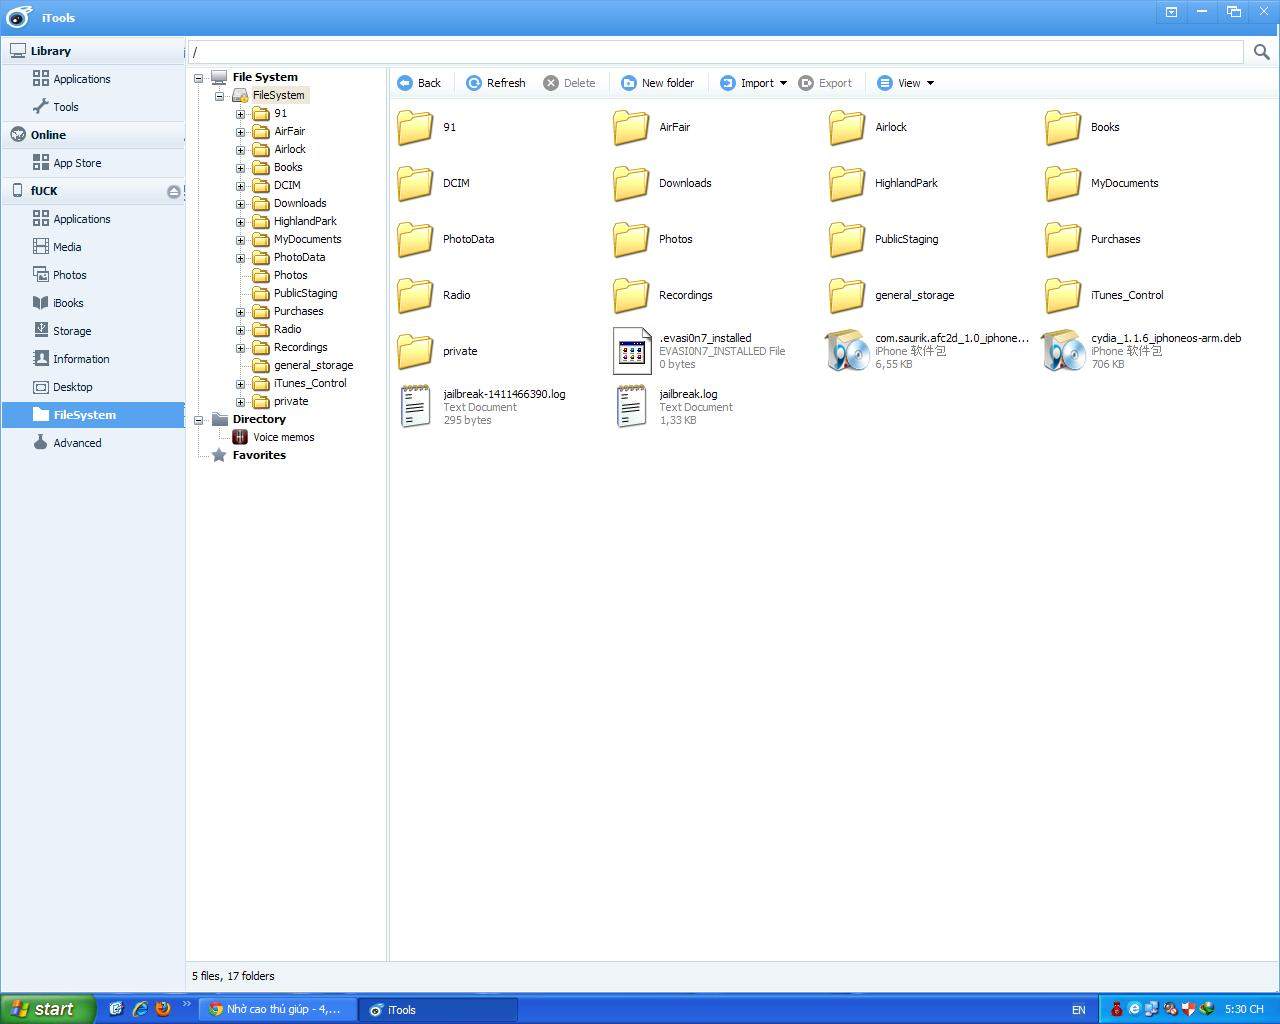Switch to device Photos section
The image size is (1280, 1024).
(70, 275)
